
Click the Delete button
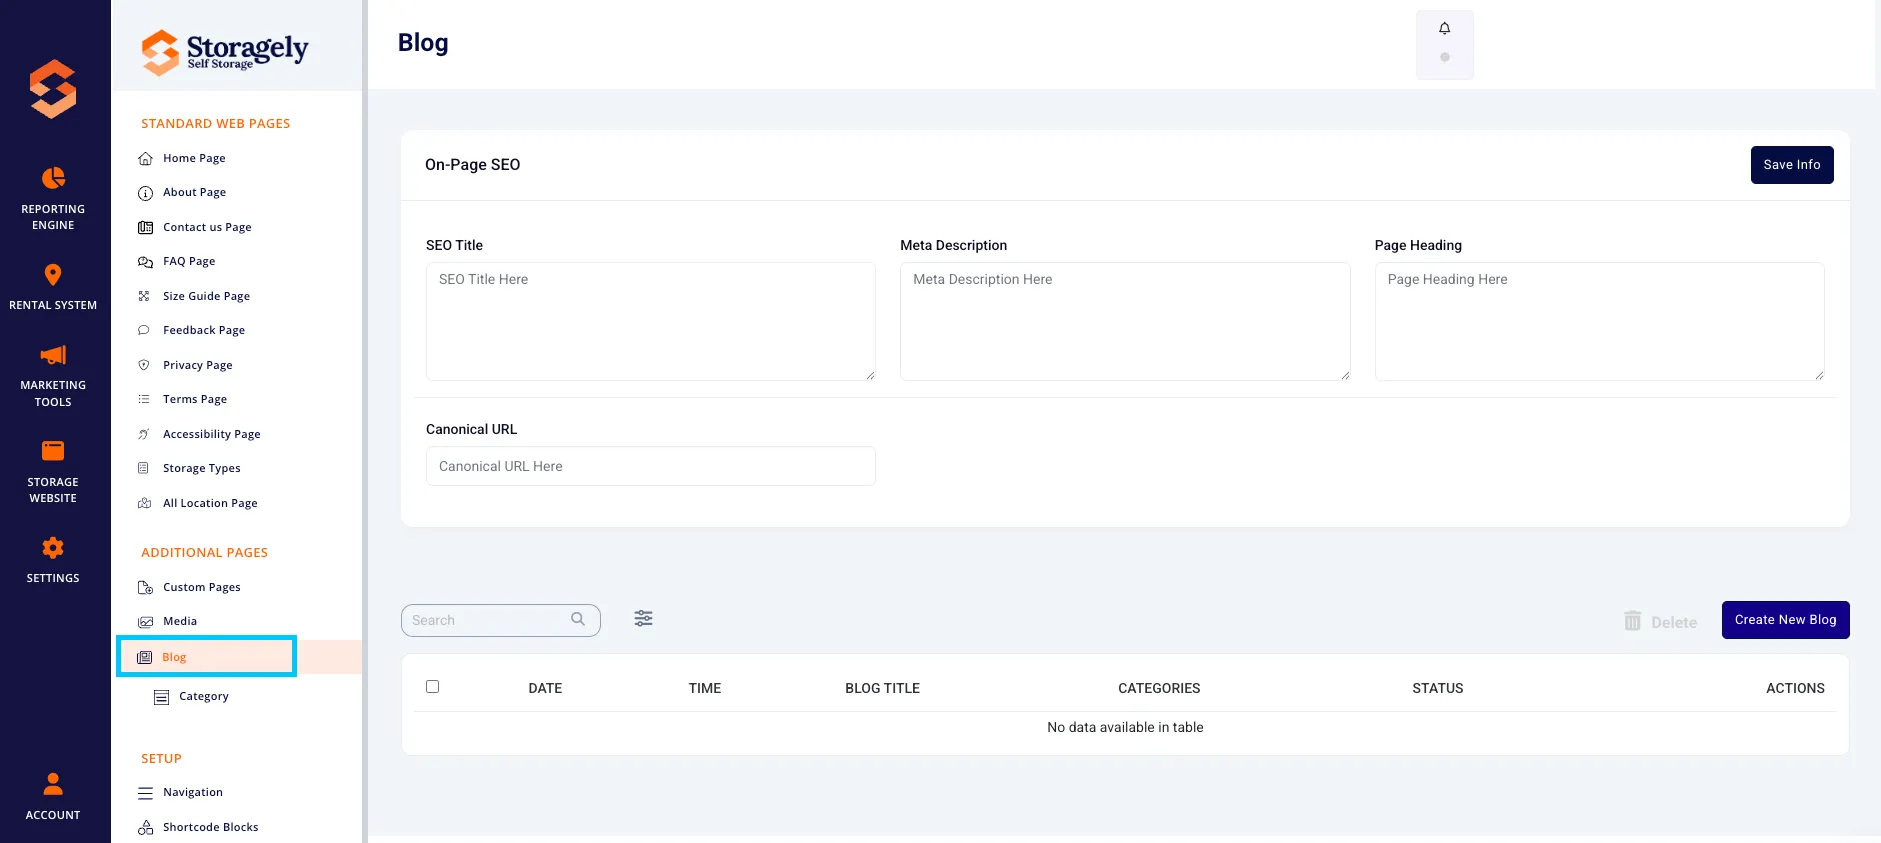[x=1660, y=622]
